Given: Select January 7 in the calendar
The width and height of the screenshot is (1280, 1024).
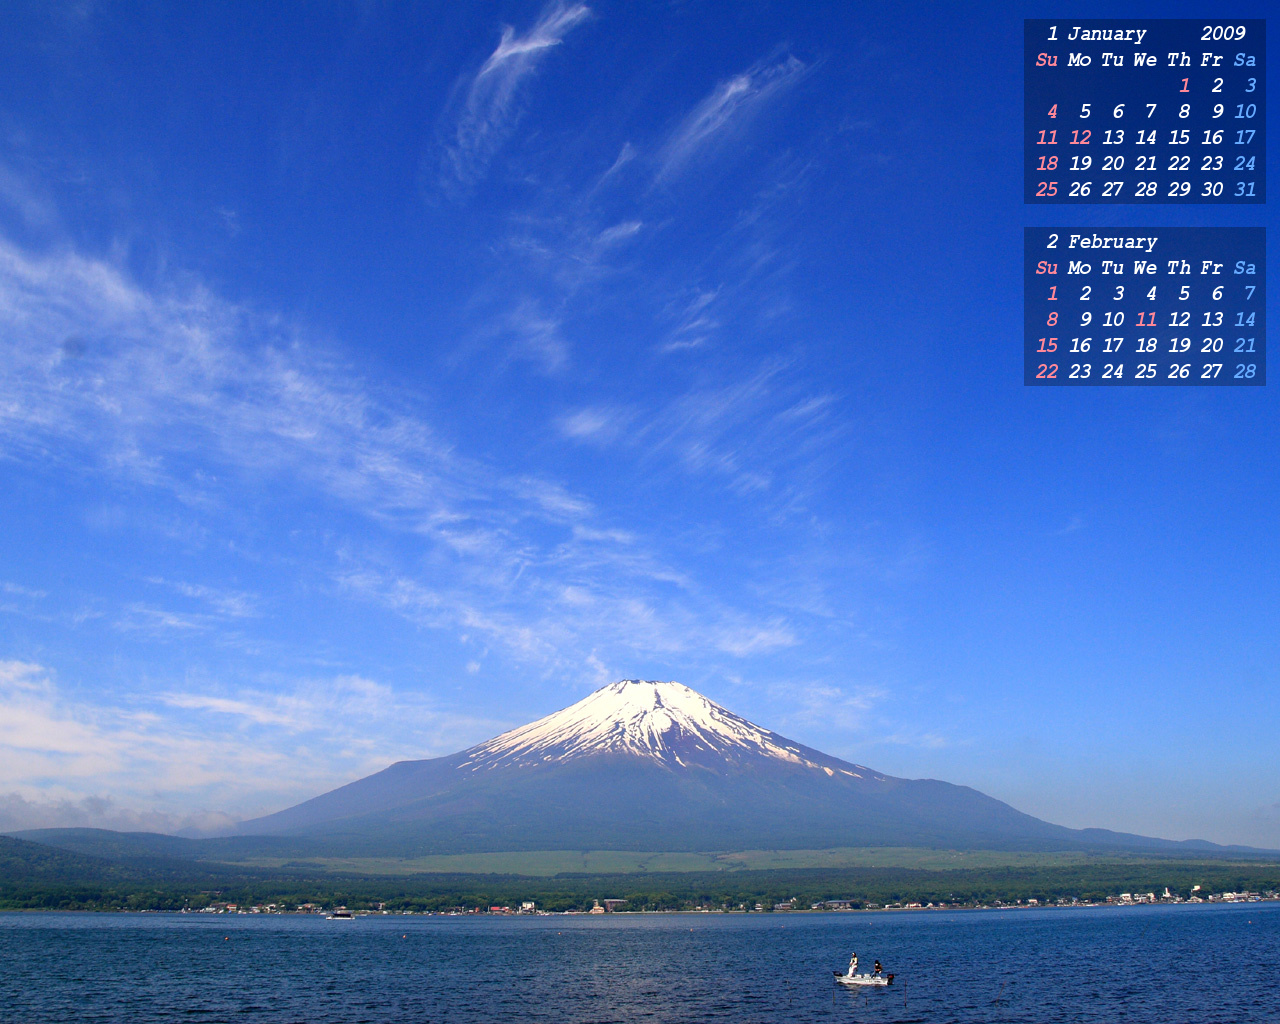Looking at the screenshot, I should click(1151, 112).
